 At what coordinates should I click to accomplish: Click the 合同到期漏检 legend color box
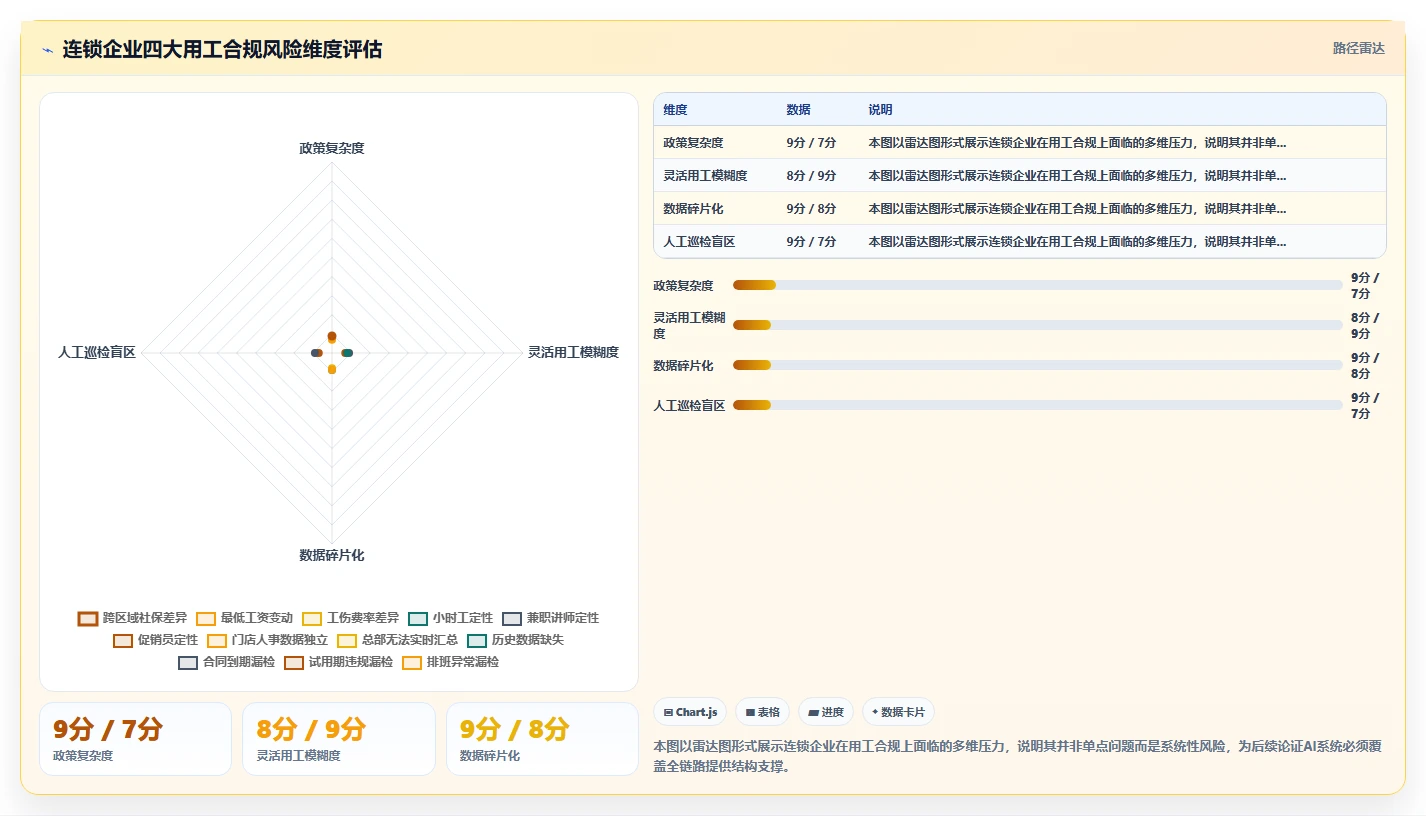coord(188,663)
